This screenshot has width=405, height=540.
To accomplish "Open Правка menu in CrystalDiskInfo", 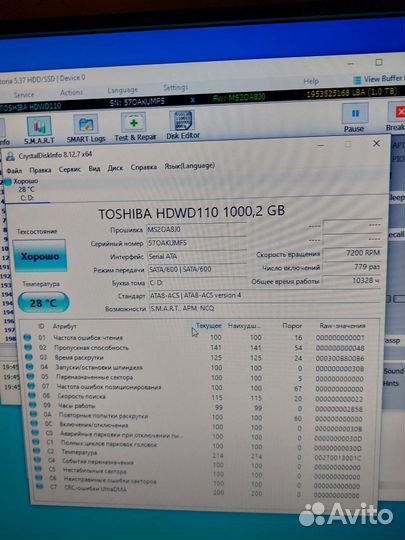I will point(40,170).
